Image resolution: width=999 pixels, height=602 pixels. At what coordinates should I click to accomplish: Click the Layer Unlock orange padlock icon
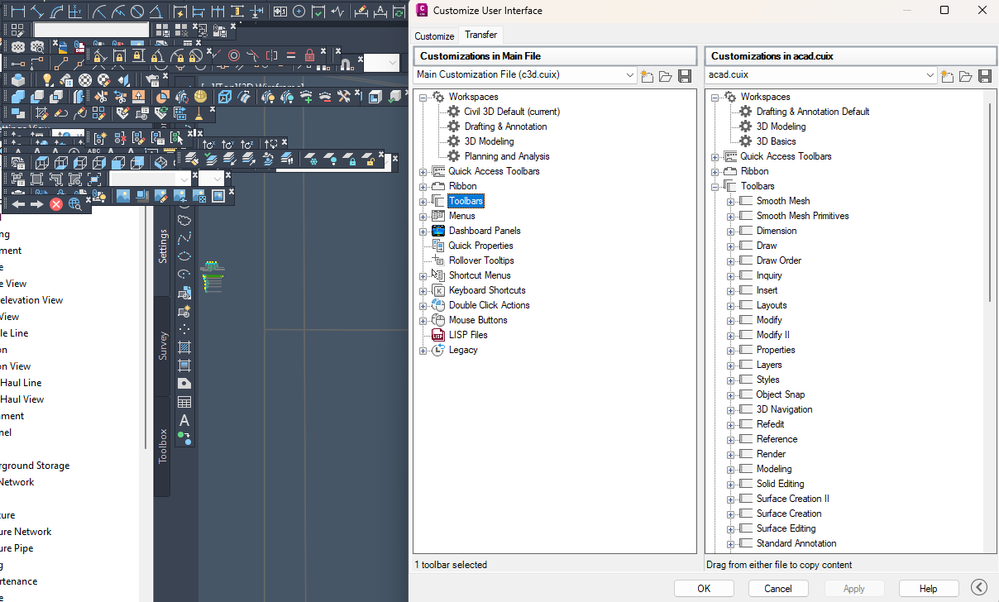coord(369,159)
